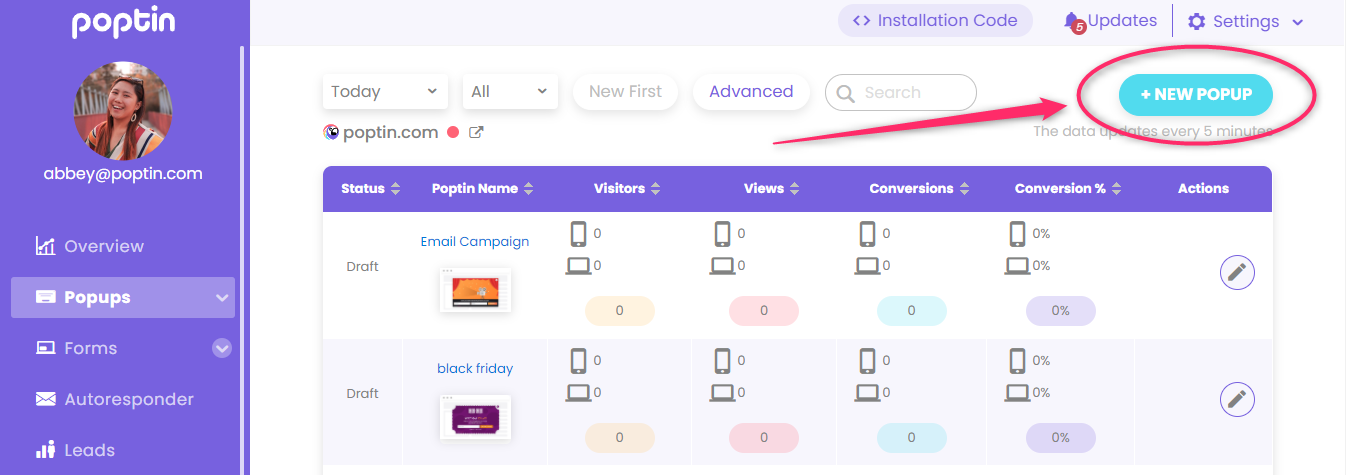
Task: Open the user profile photo
Action: coord(123,111)
